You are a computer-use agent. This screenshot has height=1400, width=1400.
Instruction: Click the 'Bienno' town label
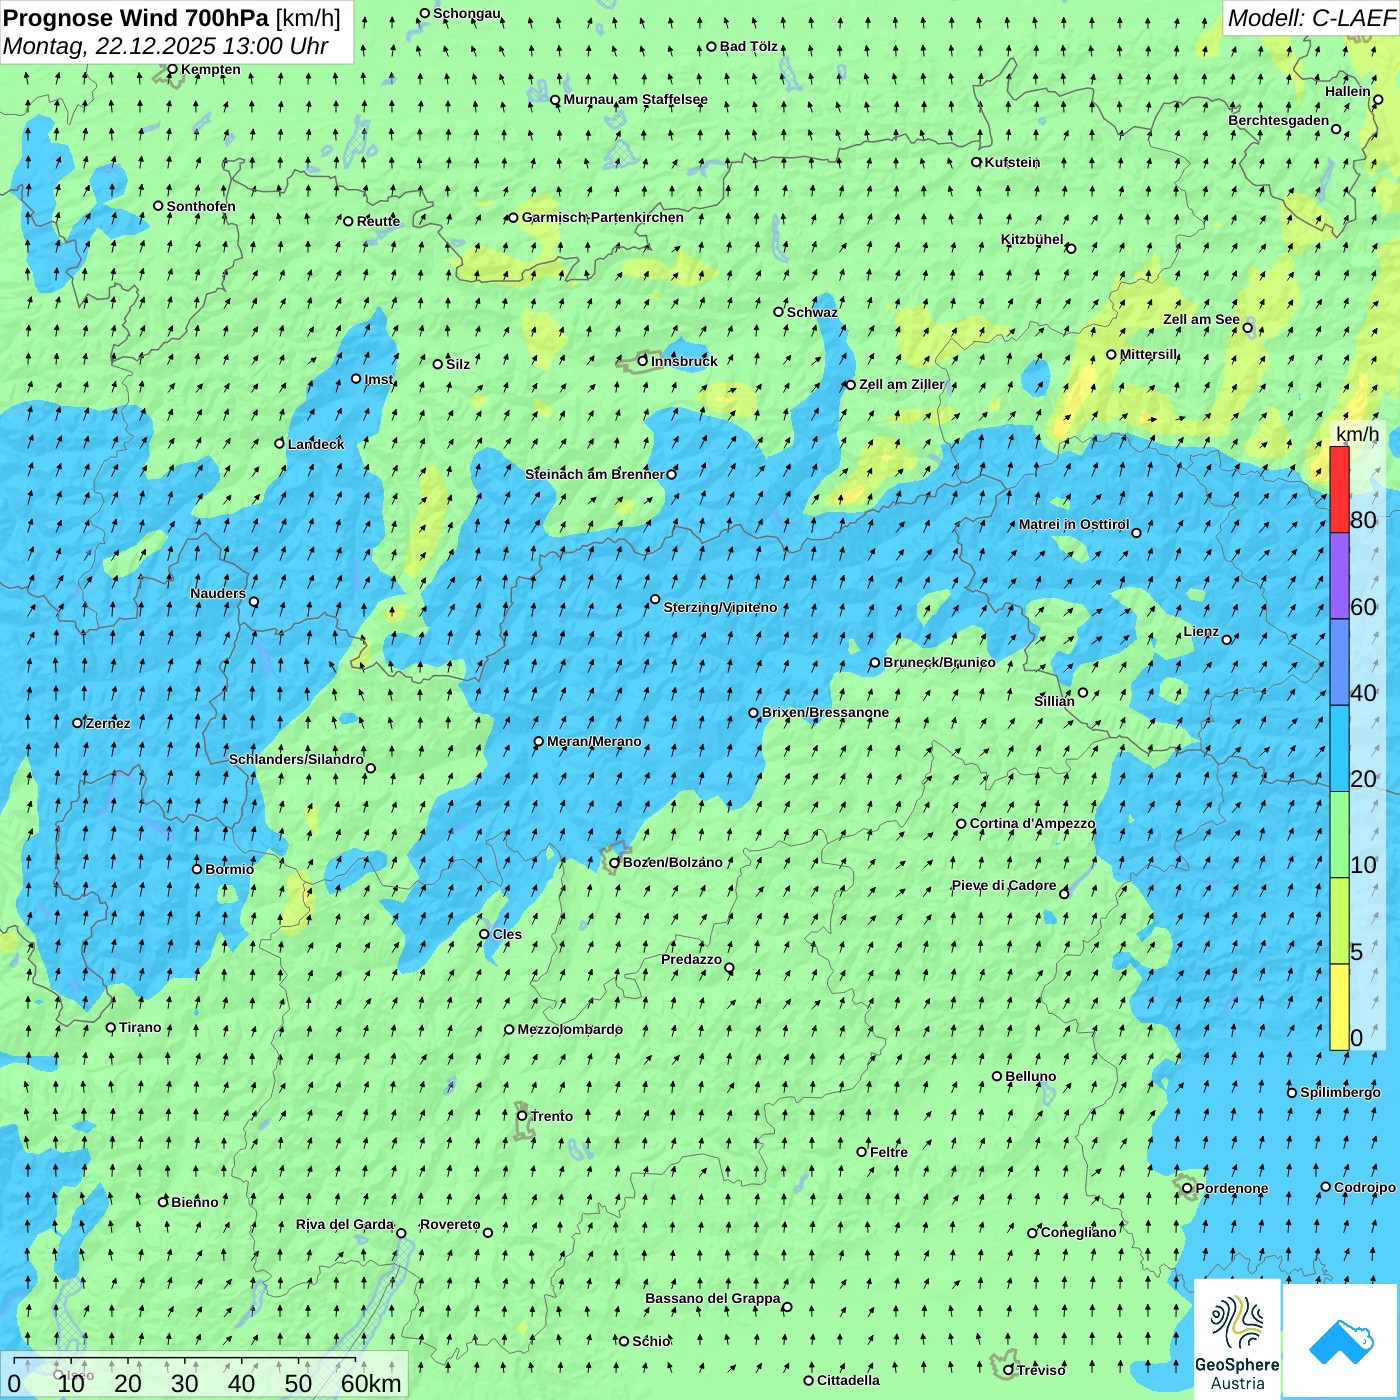[195, 1202]
